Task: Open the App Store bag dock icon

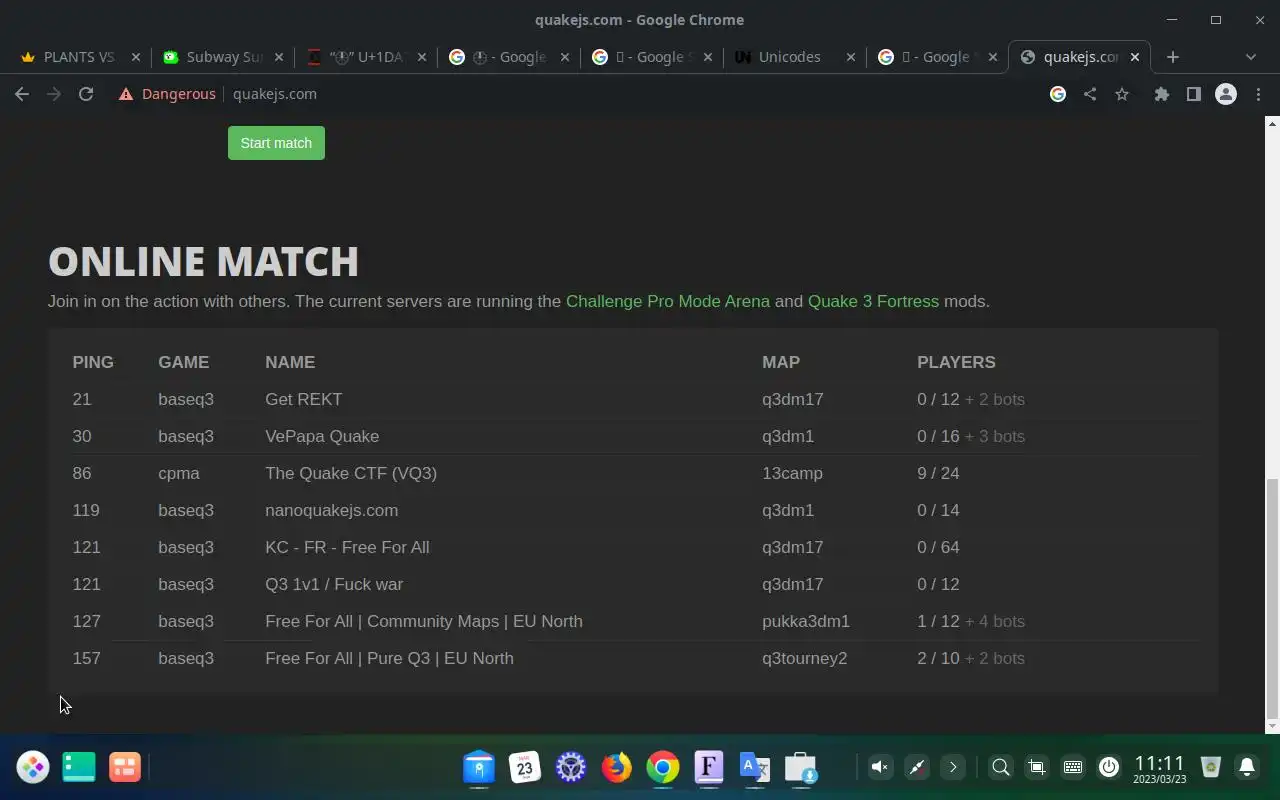Action: [801, 767]
